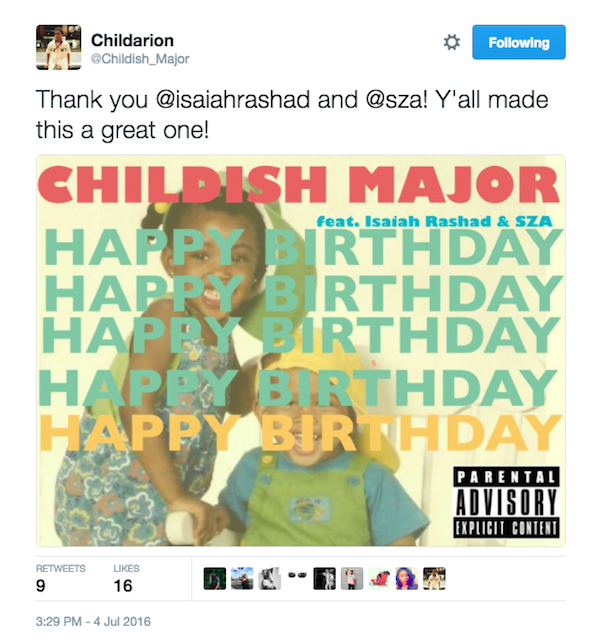This screenshot has width=600, height=642.
Task: Open the 3:29 PM - 4 Jul 2016 timestamp
Action: pos(93,622)
